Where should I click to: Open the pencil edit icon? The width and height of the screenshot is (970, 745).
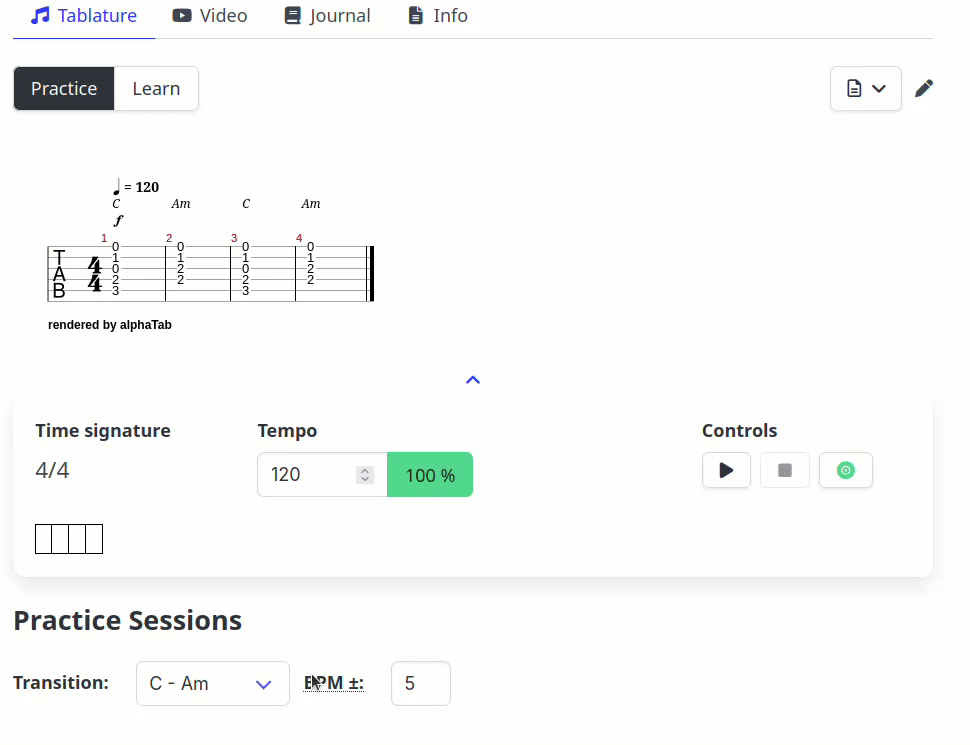[924, 88]
